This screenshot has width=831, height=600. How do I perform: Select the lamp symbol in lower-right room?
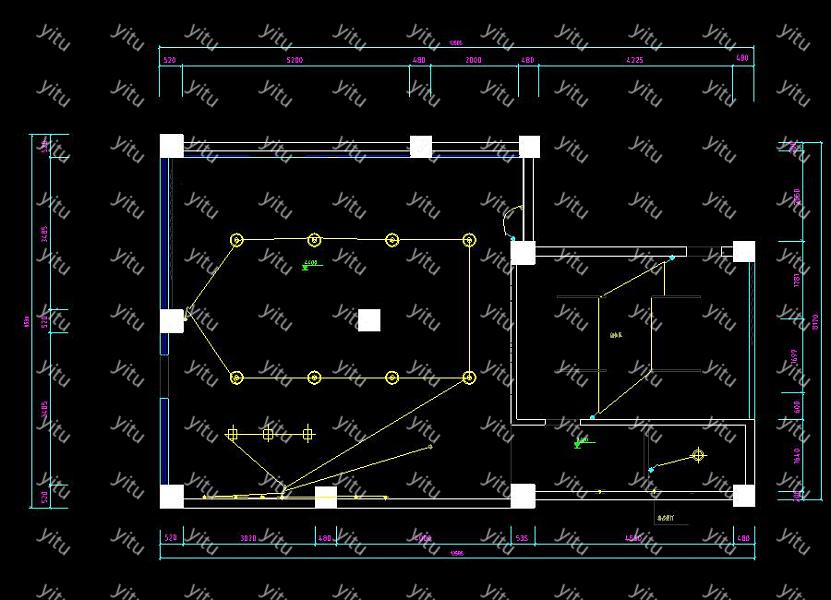click(698, 456)
